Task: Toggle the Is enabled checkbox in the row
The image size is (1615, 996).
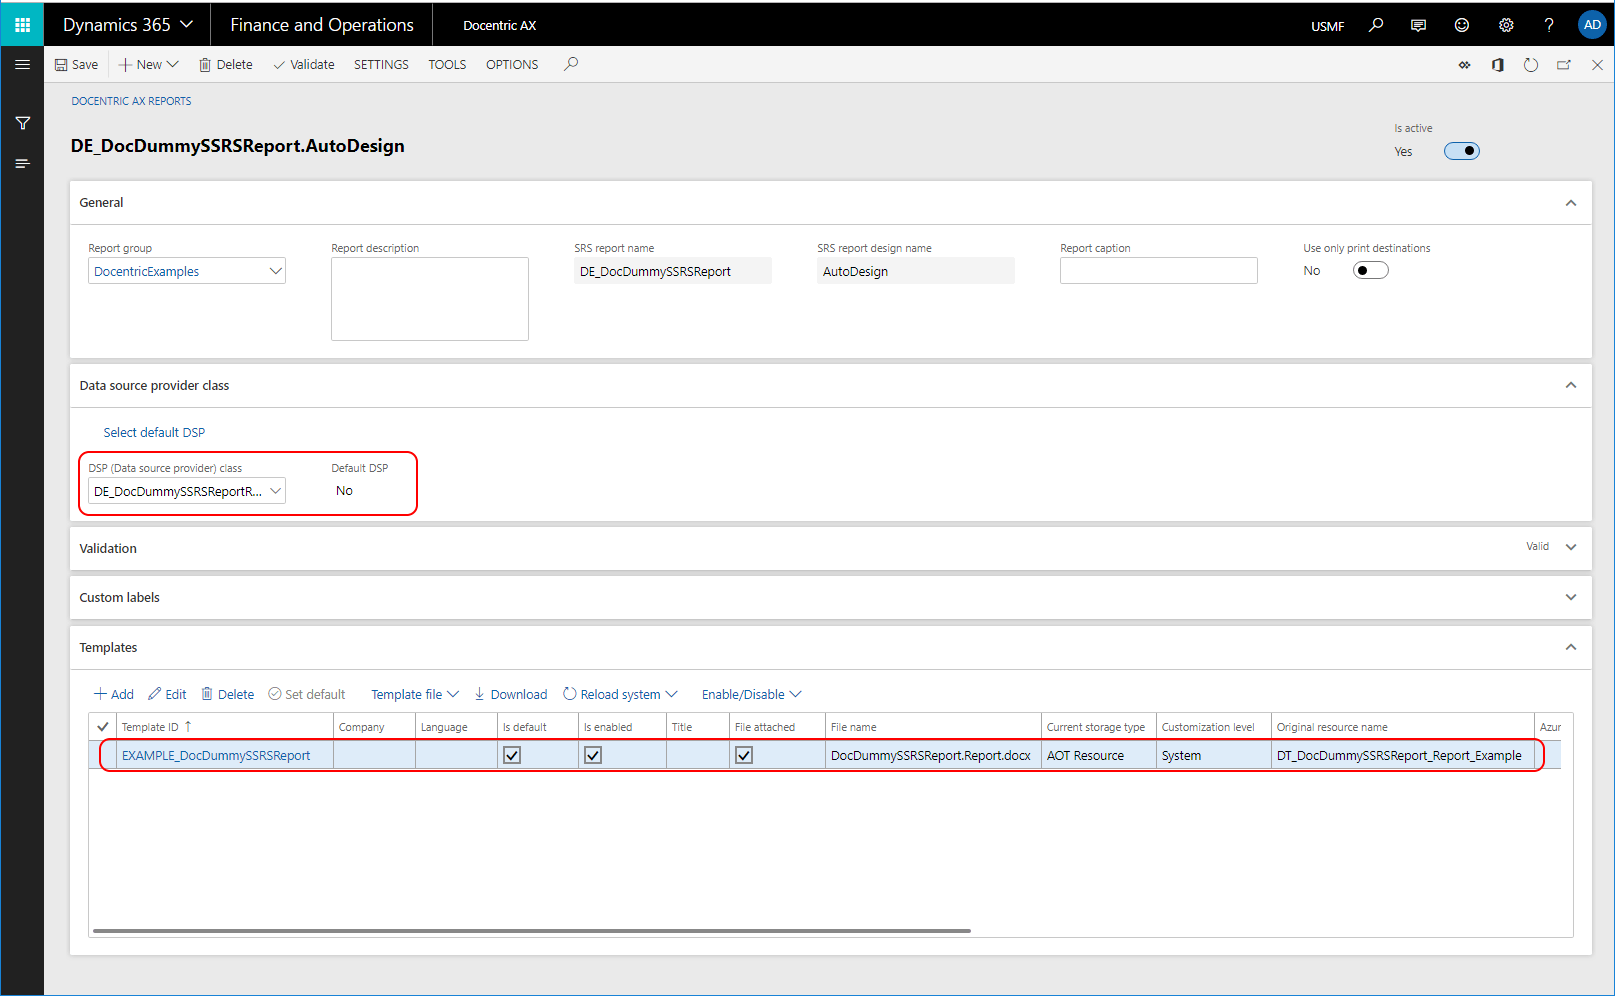Action: click(x=593, y=755)
